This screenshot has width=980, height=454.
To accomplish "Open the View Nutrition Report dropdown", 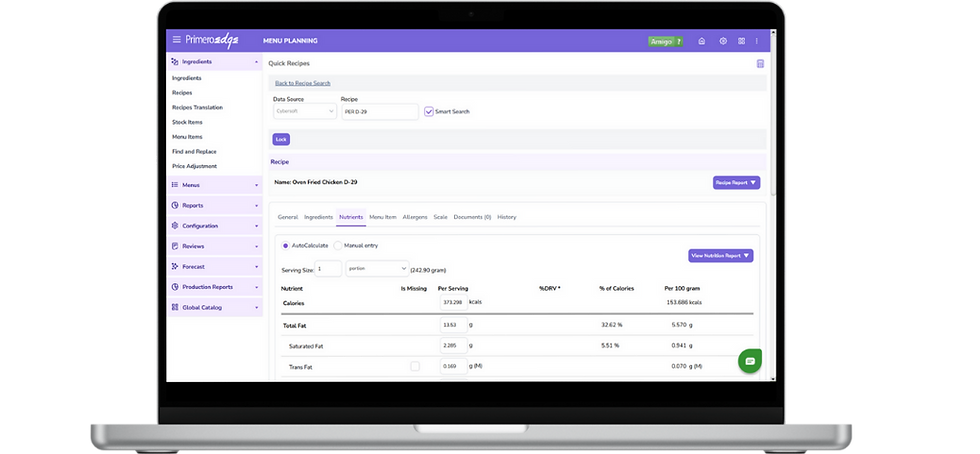I will click(721, 256).
